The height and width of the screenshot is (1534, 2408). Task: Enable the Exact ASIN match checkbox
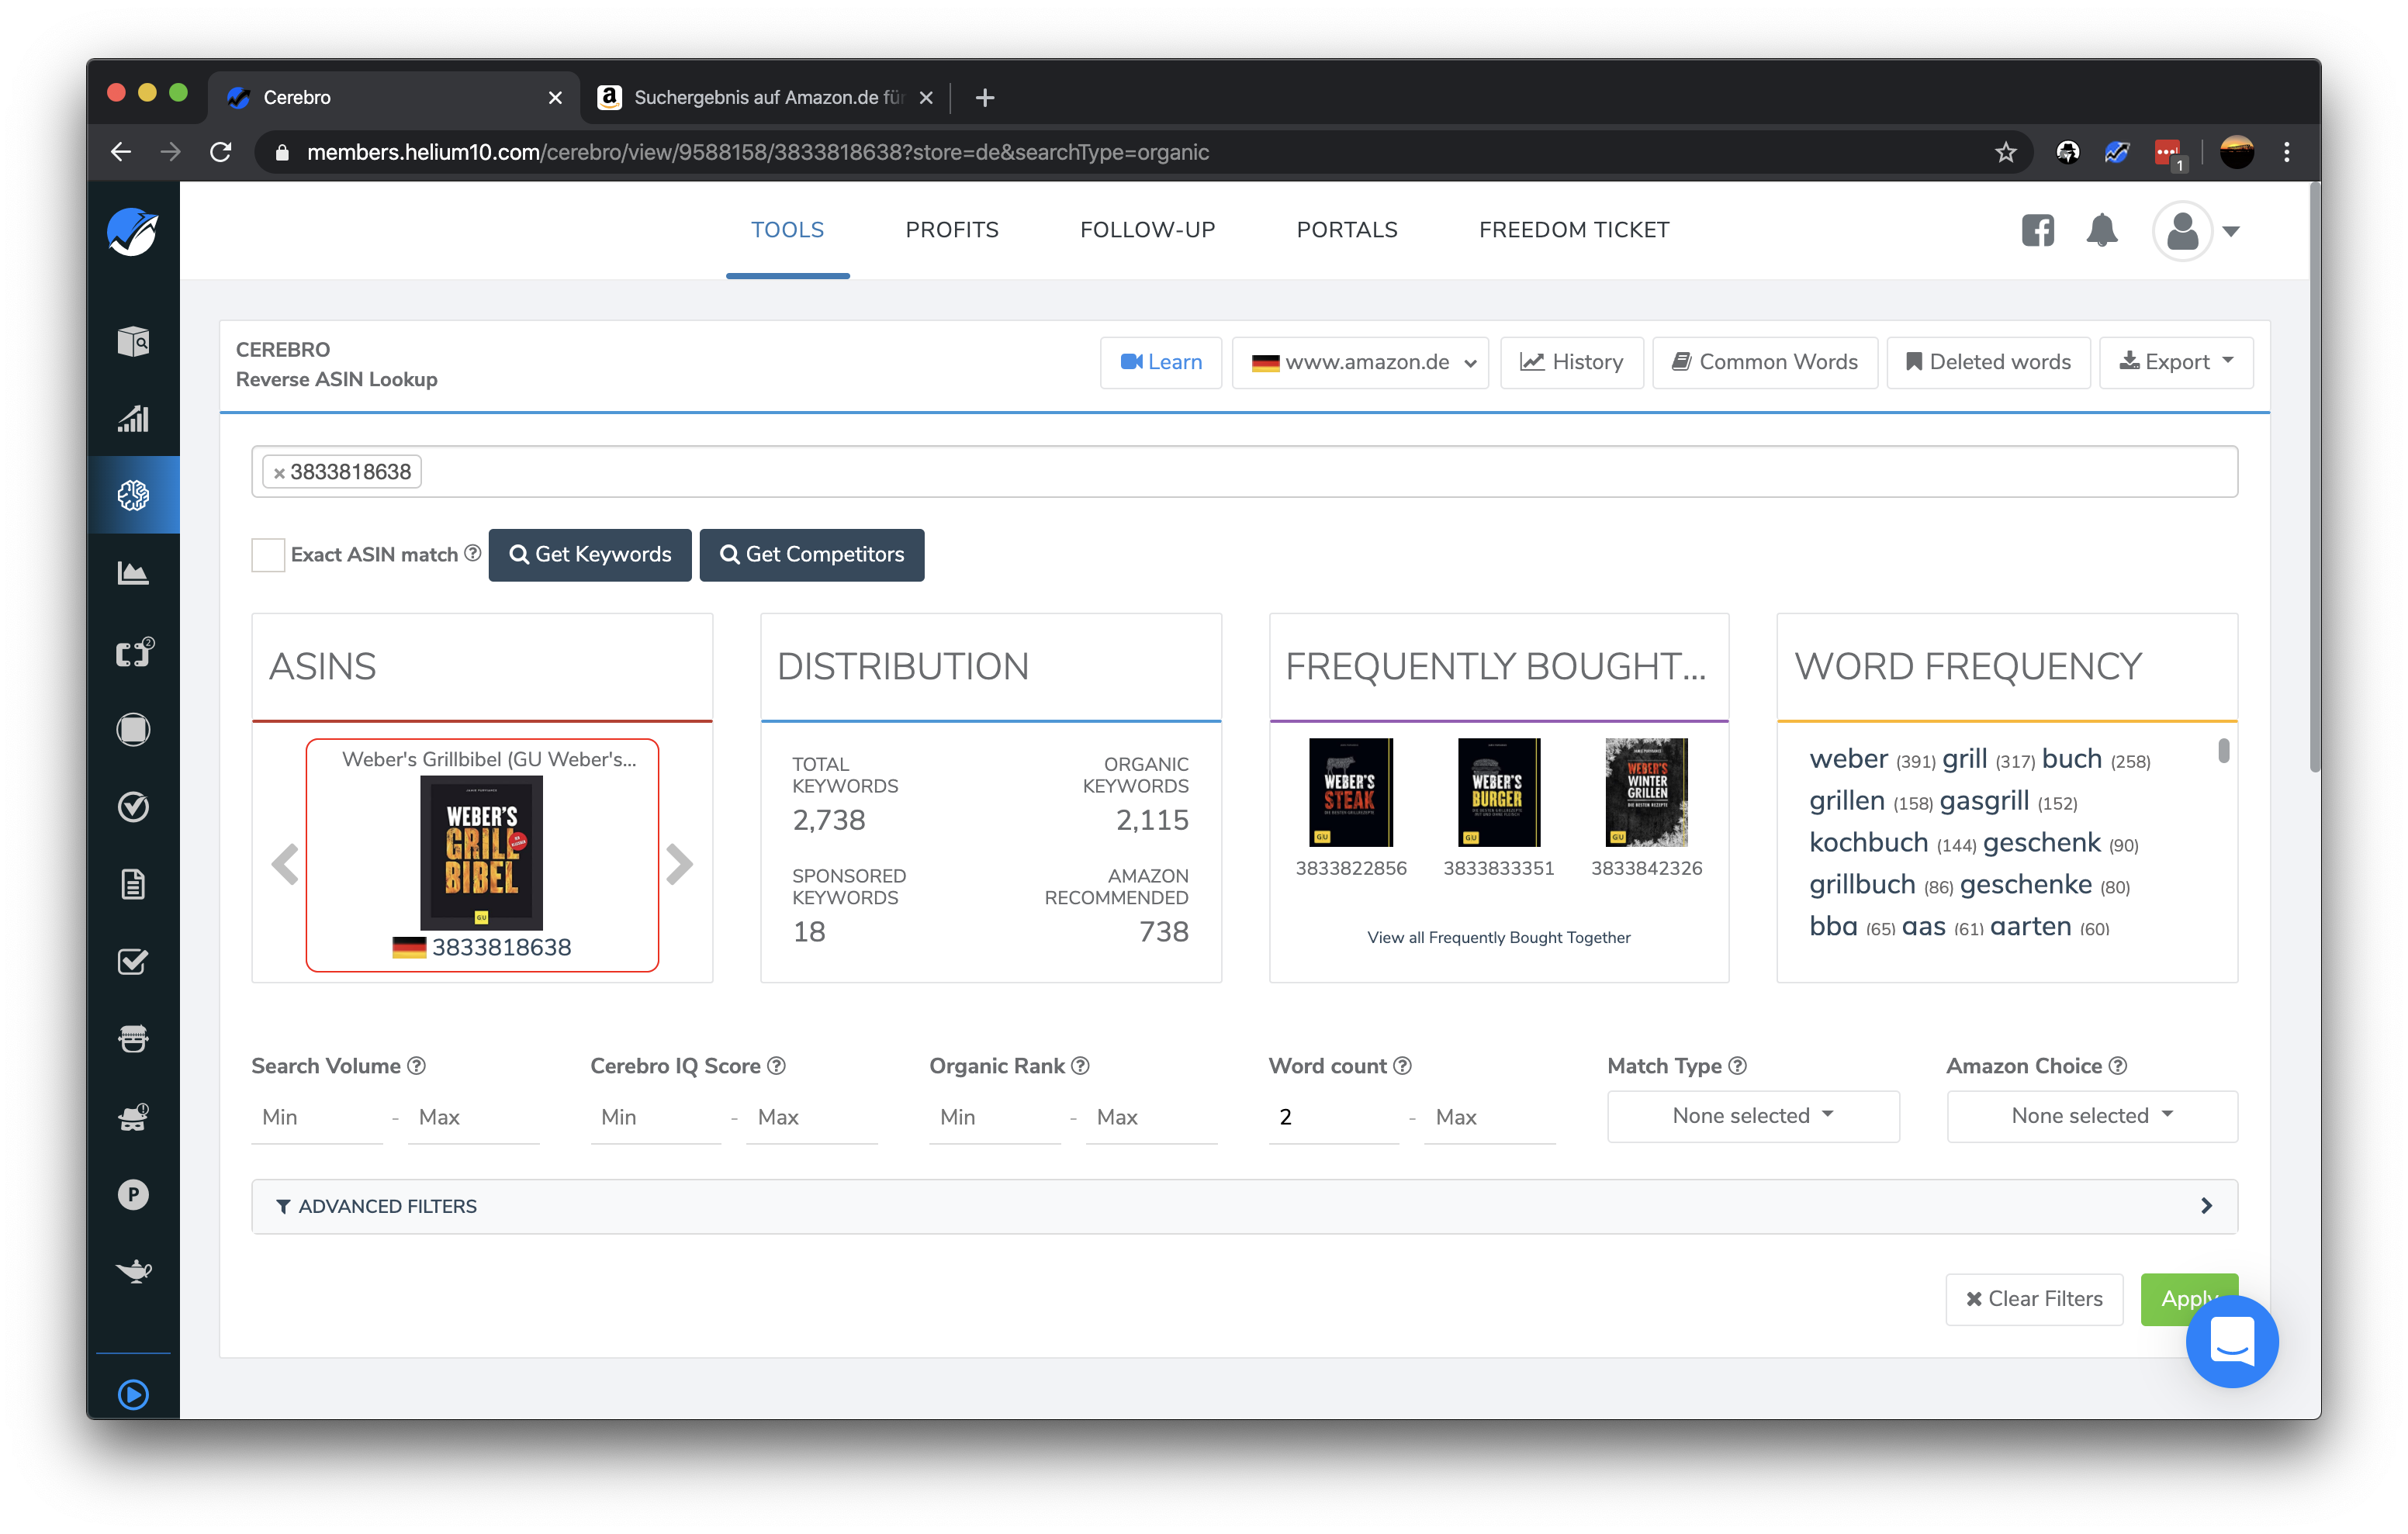coord(268,555)
